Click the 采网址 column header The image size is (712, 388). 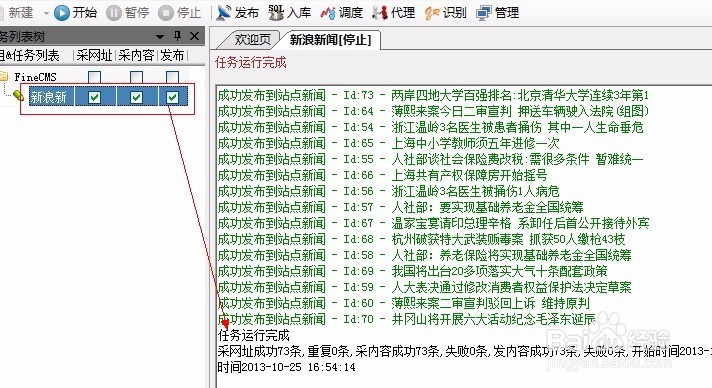(x=94, y=55)
